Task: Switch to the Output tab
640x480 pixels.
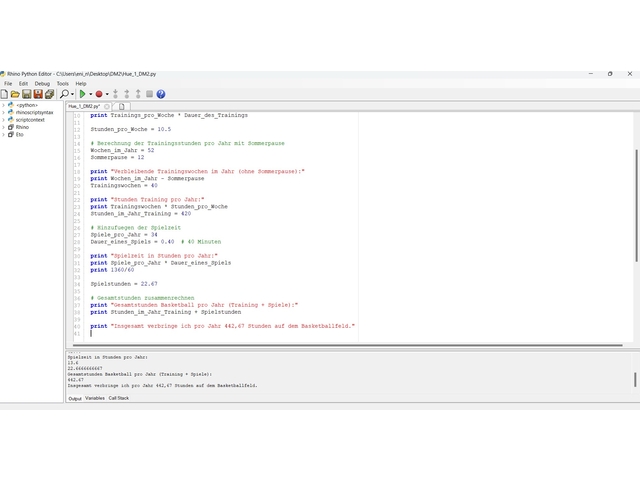Action: point(75,398)
